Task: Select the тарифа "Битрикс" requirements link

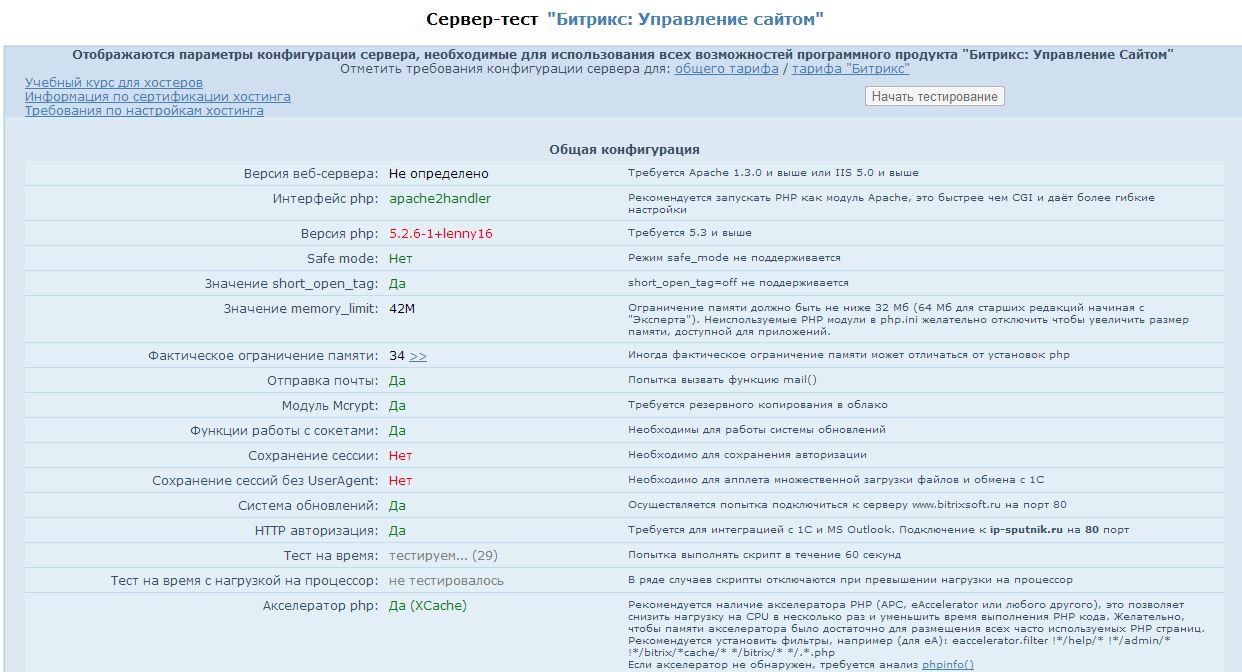Action: click(850, 69)
